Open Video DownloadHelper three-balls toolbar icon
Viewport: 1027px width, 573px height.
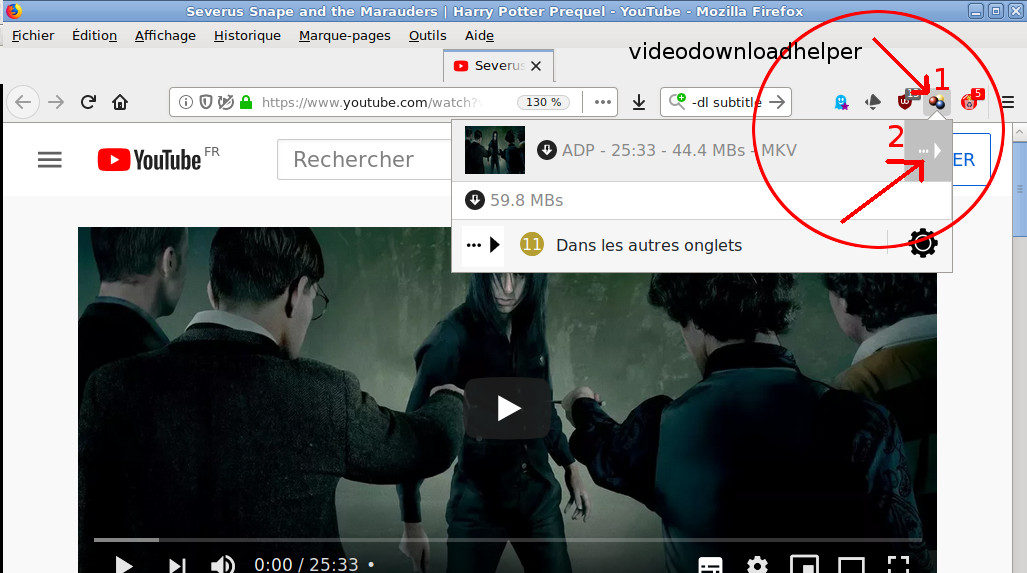[x=937, y=102]
